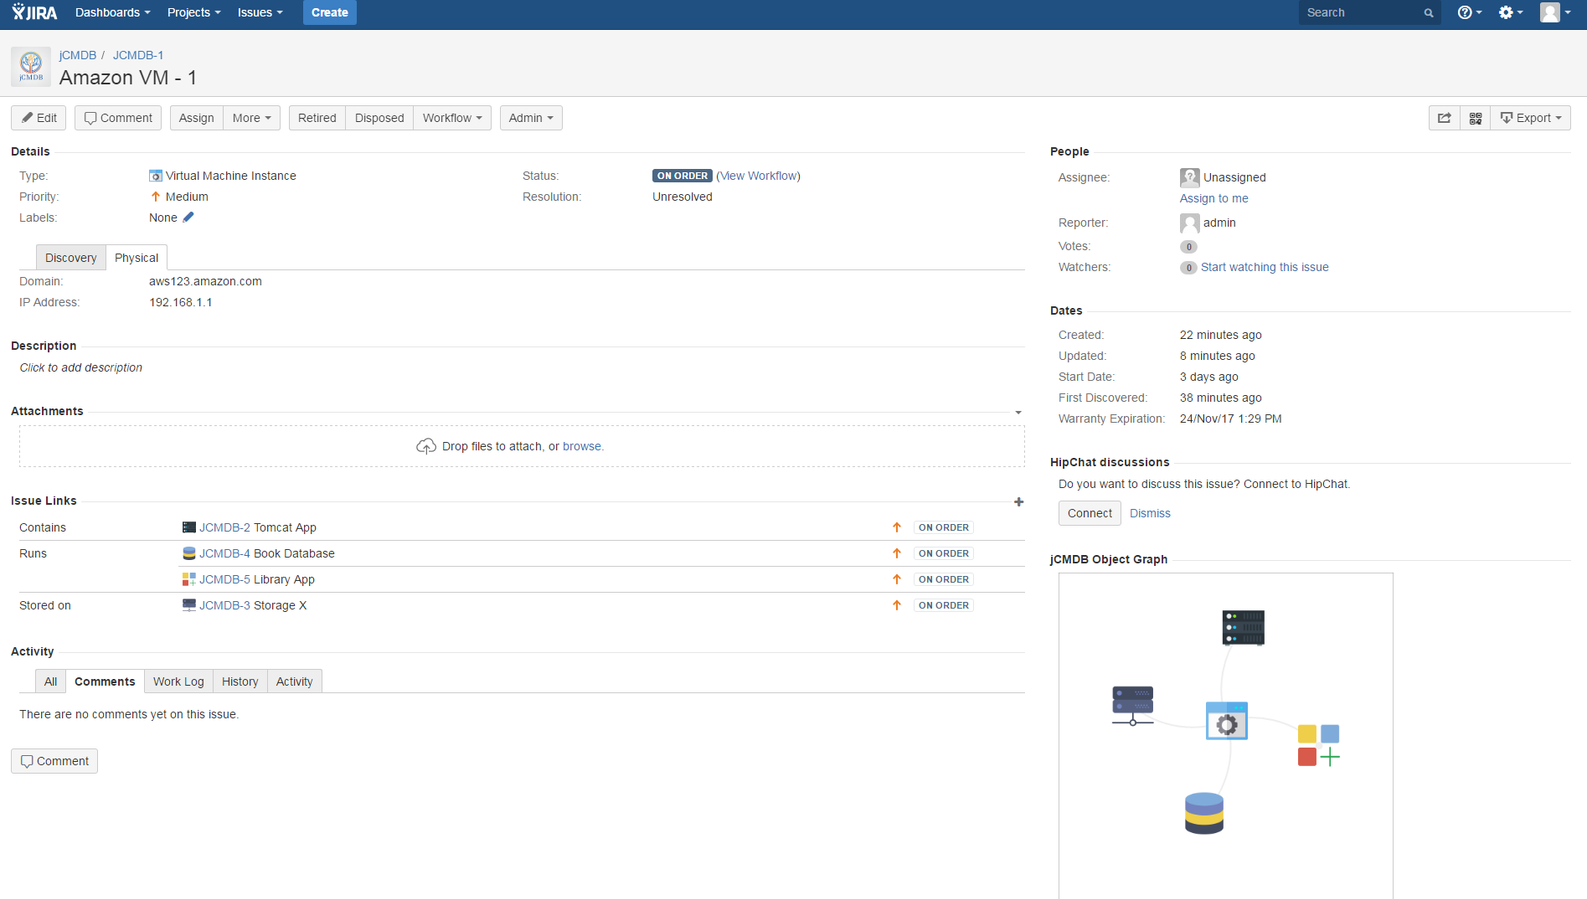Switch to the Physical tab

[x=136, y=258]
